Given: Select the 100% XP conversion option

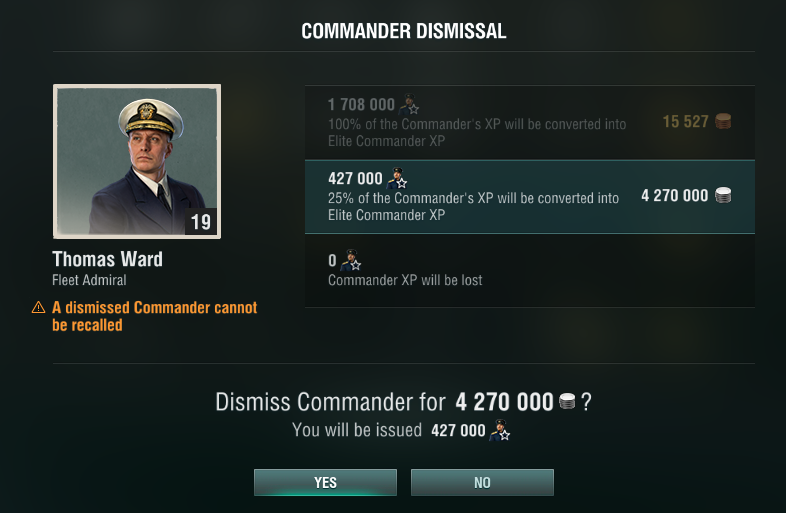Looking at the screenshot, I should coord(529,122).
